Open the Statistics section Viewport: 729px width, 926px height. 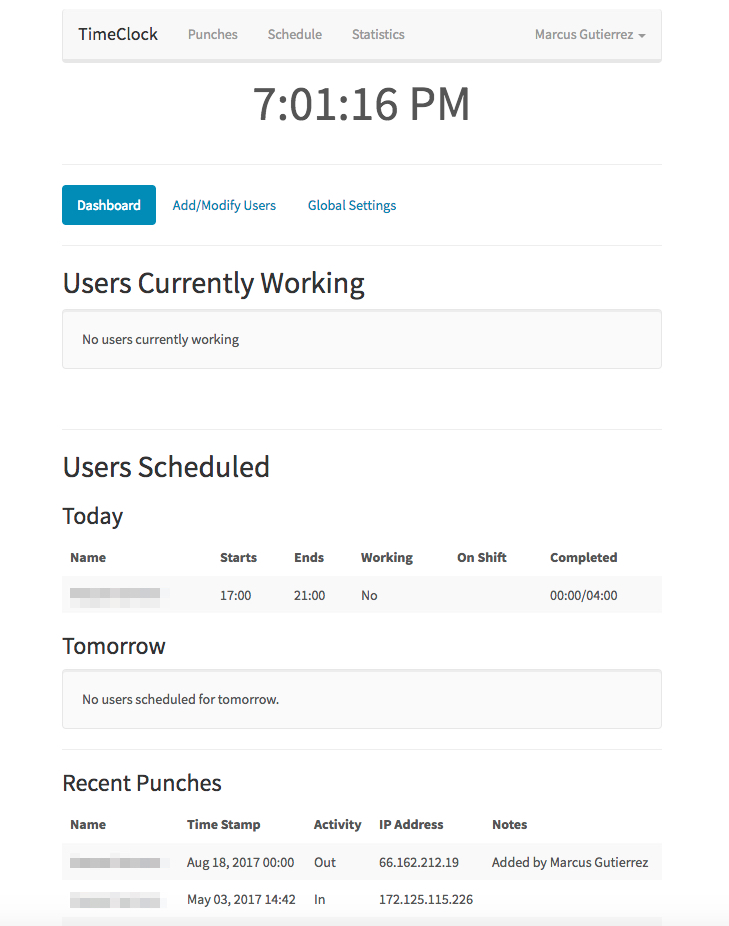377,34
